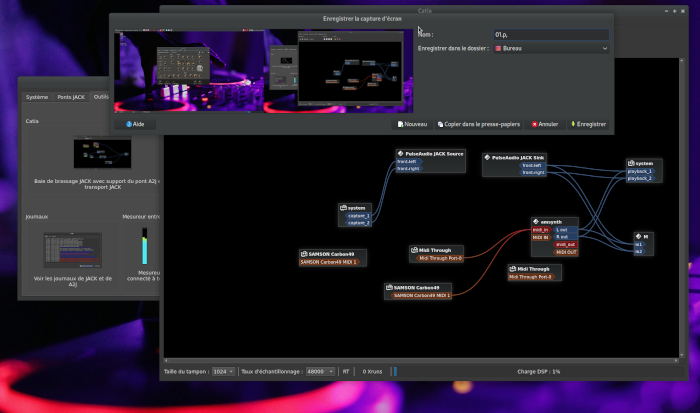Viewport: 700px width, 413px height.
Task: Click the amsynth node icon
Action: (x=536, y=222)
